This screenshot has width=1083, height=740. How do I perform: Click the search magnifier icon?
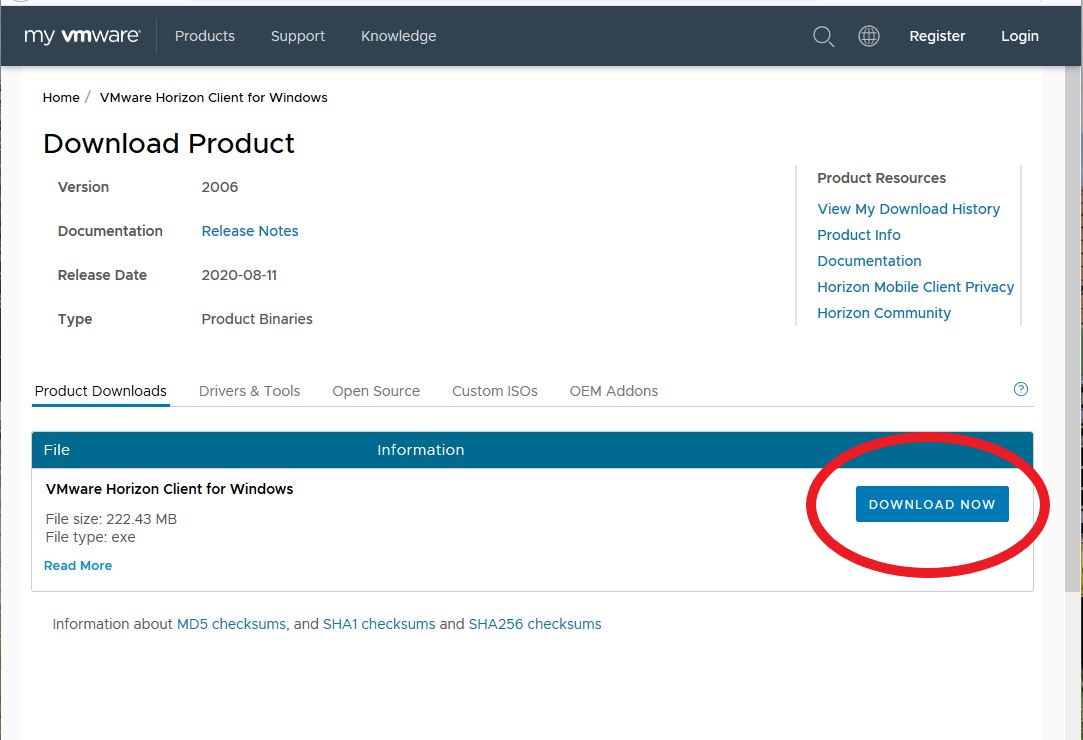click(x=823, y=37)
